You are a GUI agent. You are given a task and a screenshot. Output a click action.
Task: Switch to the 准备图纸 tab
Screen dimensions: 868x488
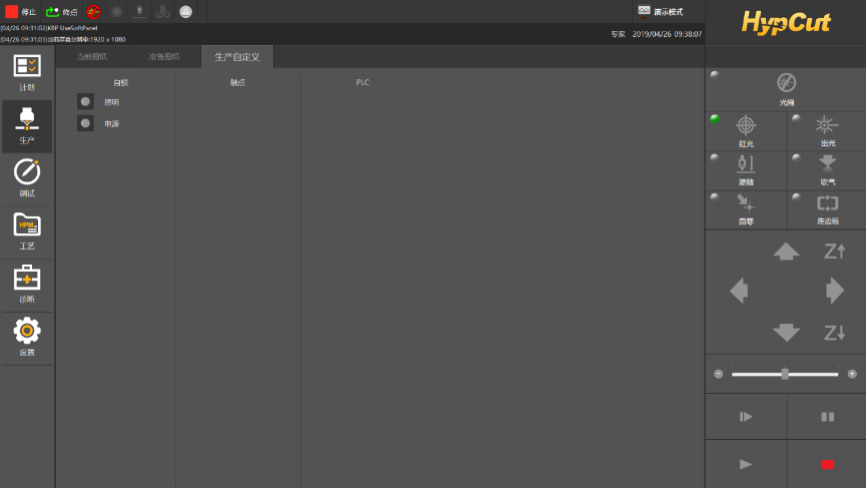(163, 57)
